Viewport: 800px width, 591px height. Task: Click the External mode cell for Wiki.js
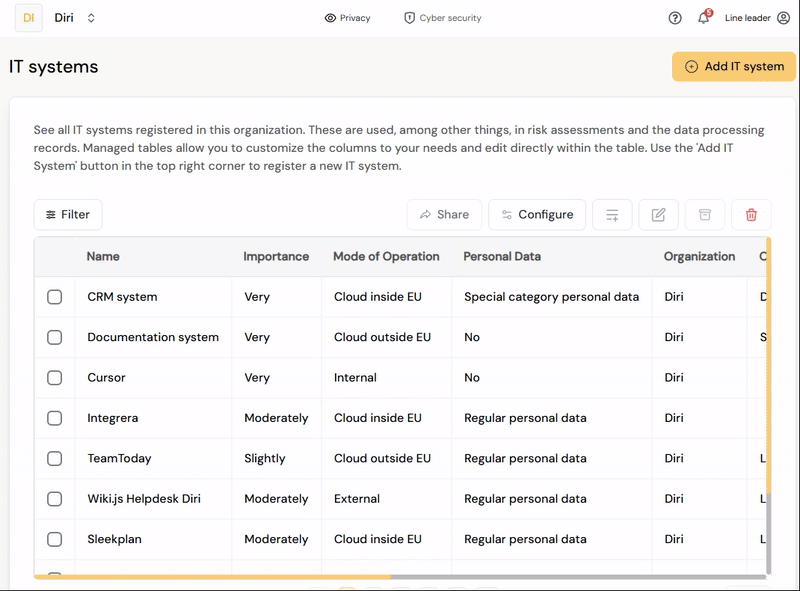coord(386,499)
